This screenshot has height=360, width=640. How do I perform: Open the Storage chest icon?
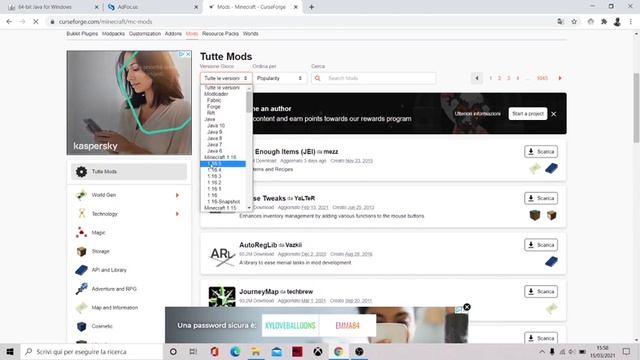click(x=82, y=251)
